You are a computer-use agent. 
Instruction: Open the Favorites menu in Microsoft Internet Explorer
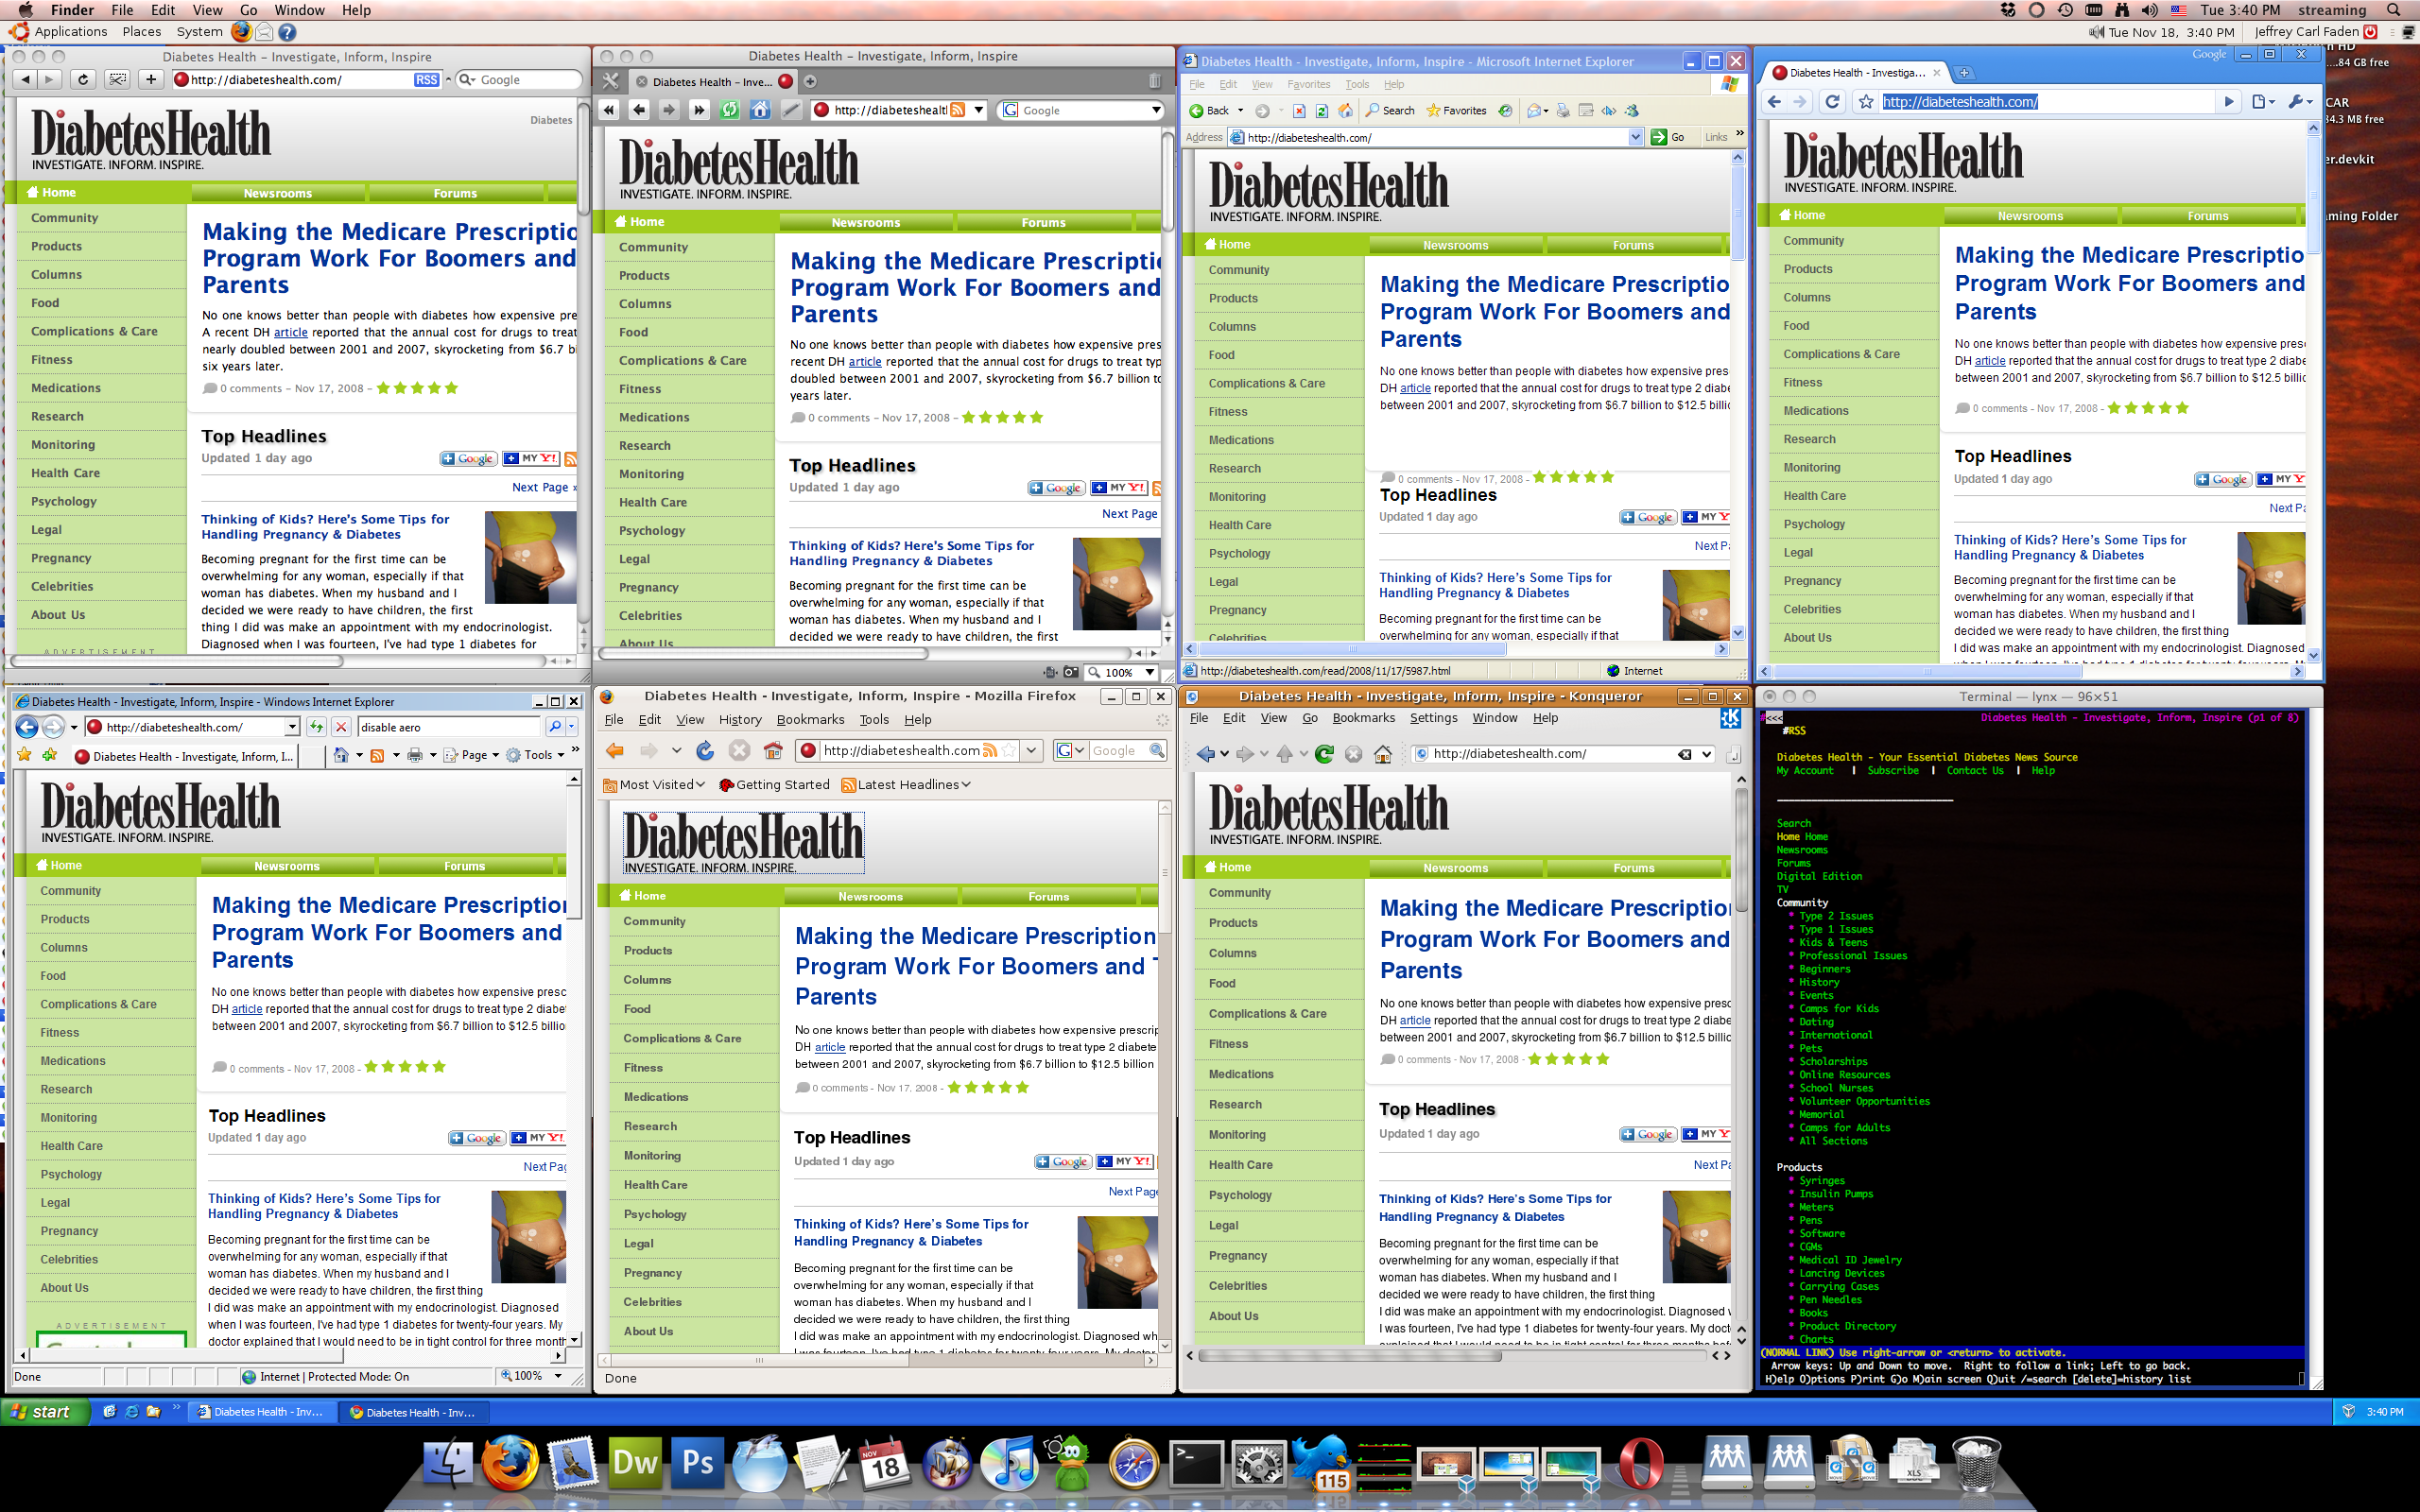(x=1308, y=85)
